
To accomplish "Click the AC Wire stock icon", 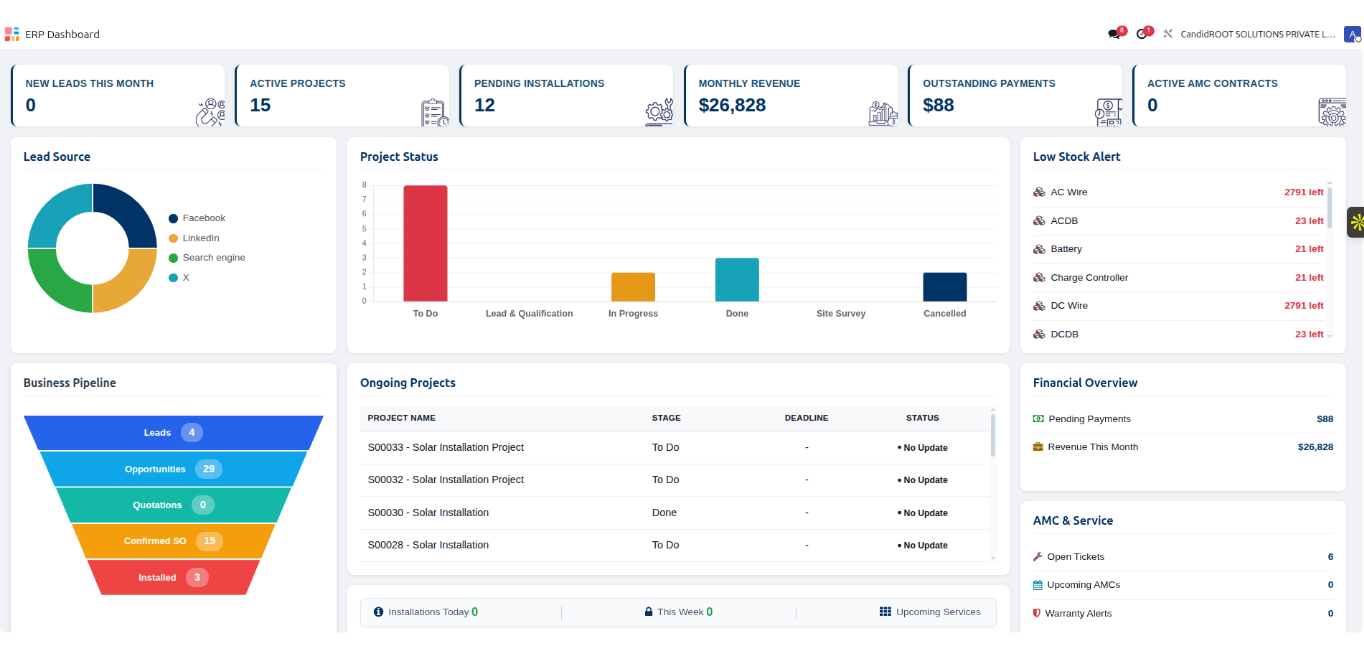I will pyautogui.click(x=1039, y=192).
